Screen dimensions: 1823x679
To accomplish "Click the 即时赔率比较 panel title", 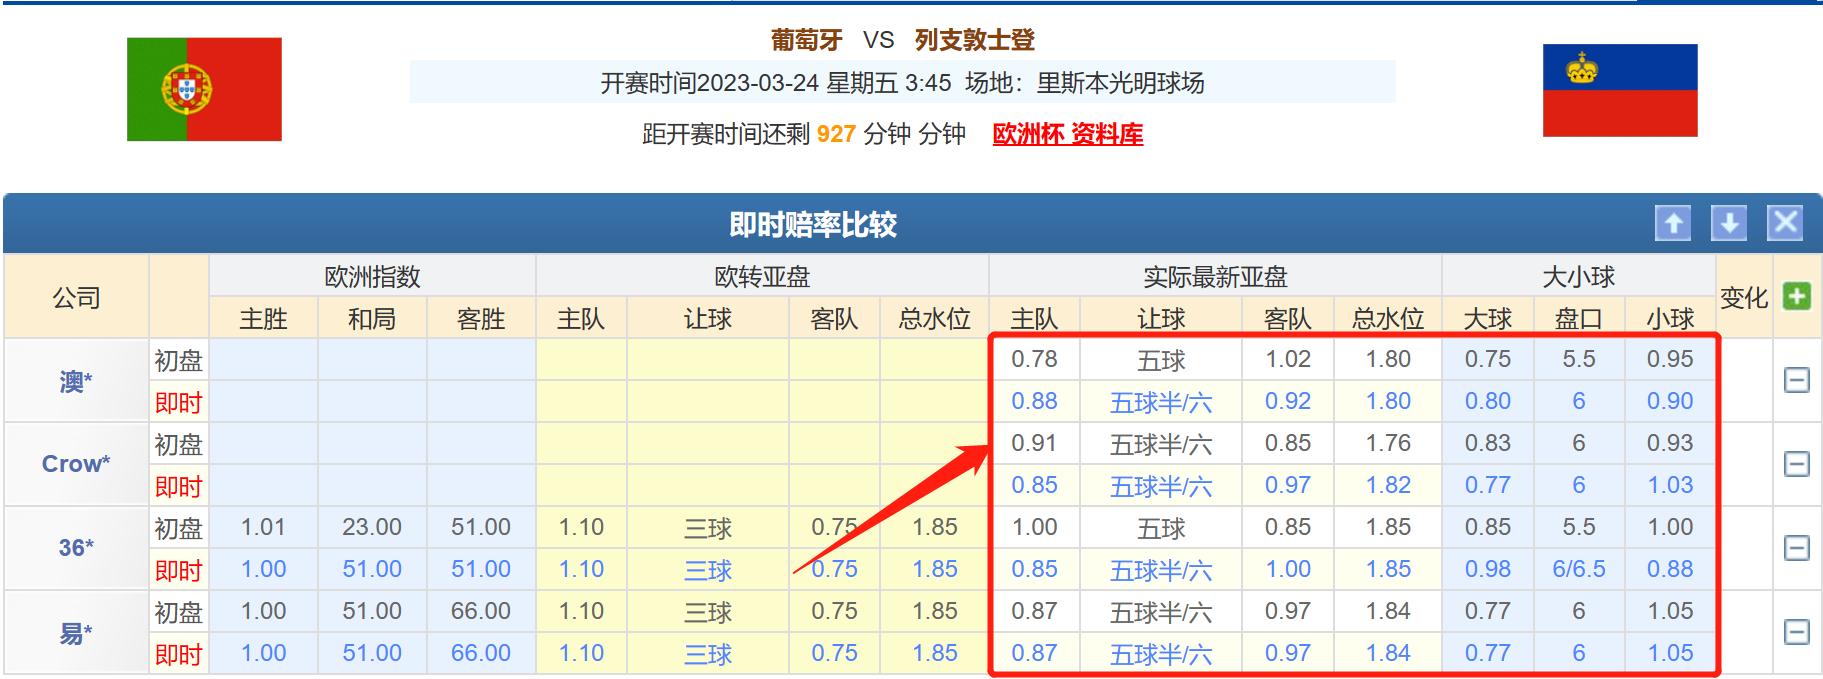I will (x=812, y=224).
